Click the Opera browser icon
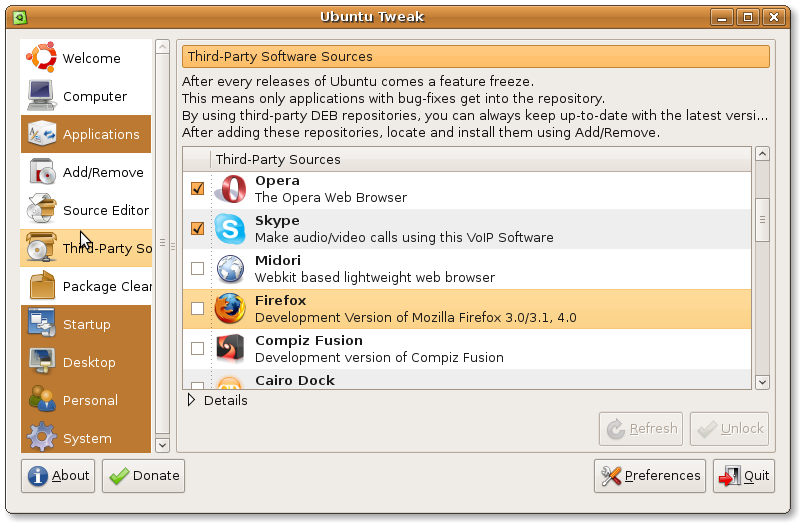The height and width of the screenshot is (523, 800). pos(231,189)
